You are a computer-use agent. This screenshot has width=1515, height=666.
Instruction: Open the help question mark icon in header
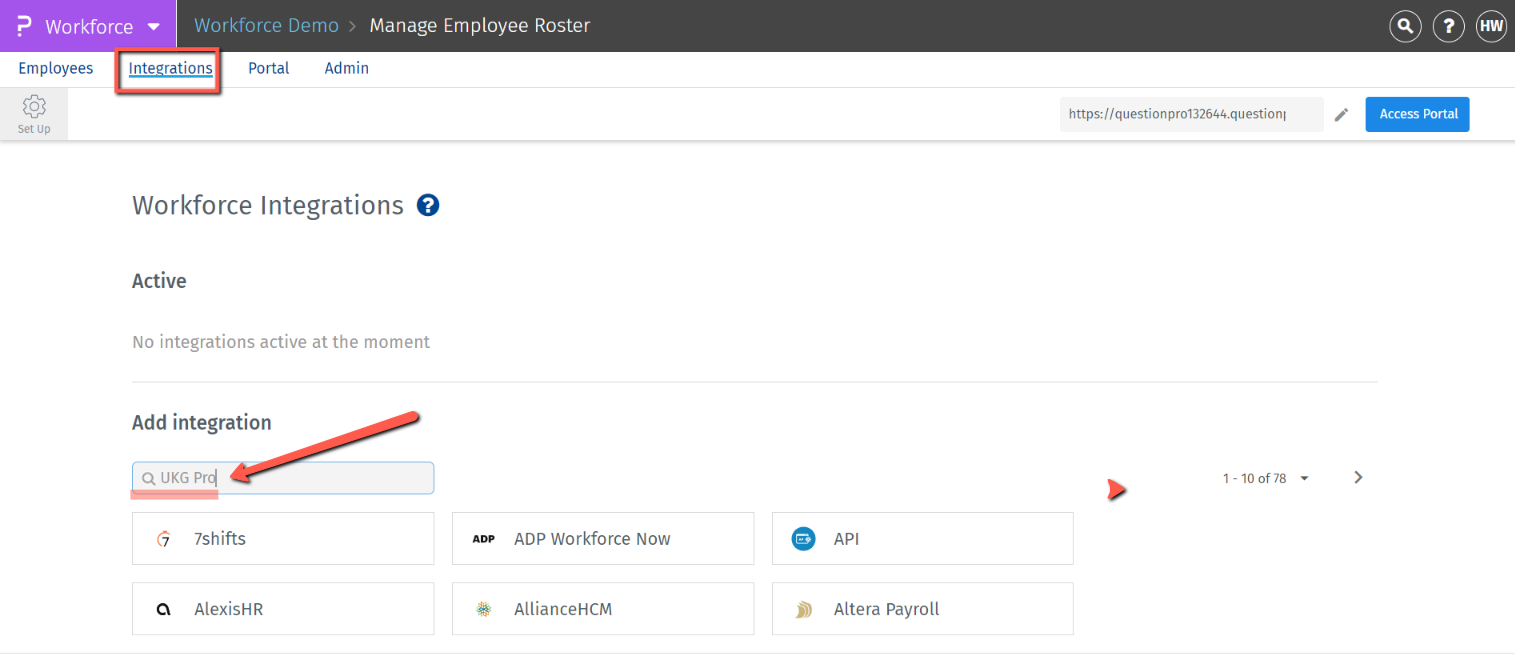coord(1448,27)
